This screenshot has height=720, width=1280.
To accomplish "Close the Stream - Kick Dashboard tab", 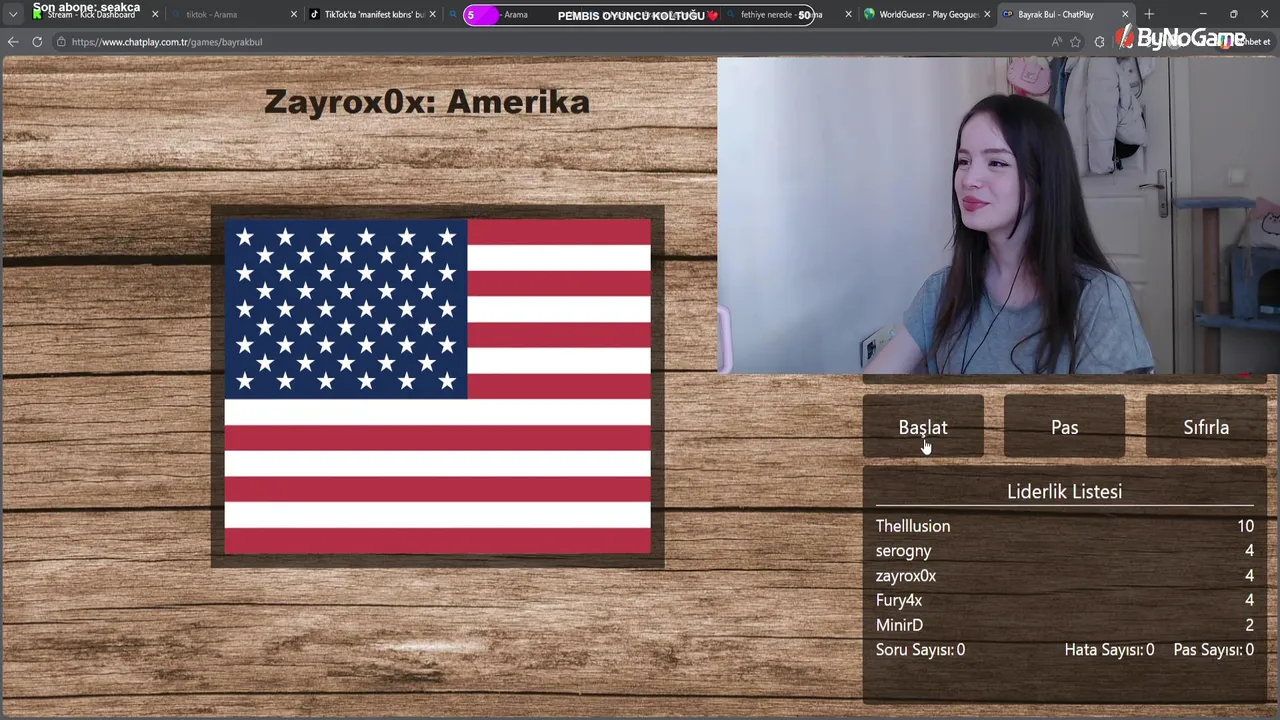I will click(155, 15).
